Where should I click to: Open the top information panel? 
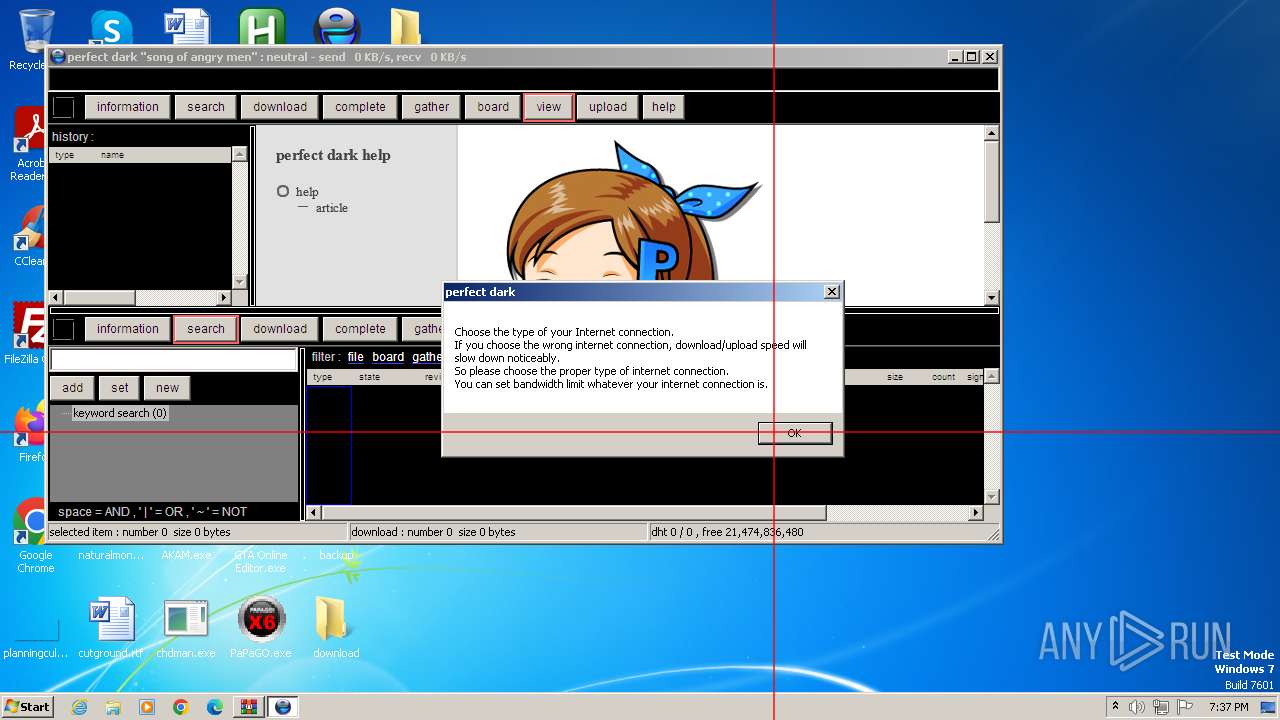pos(127,107)
